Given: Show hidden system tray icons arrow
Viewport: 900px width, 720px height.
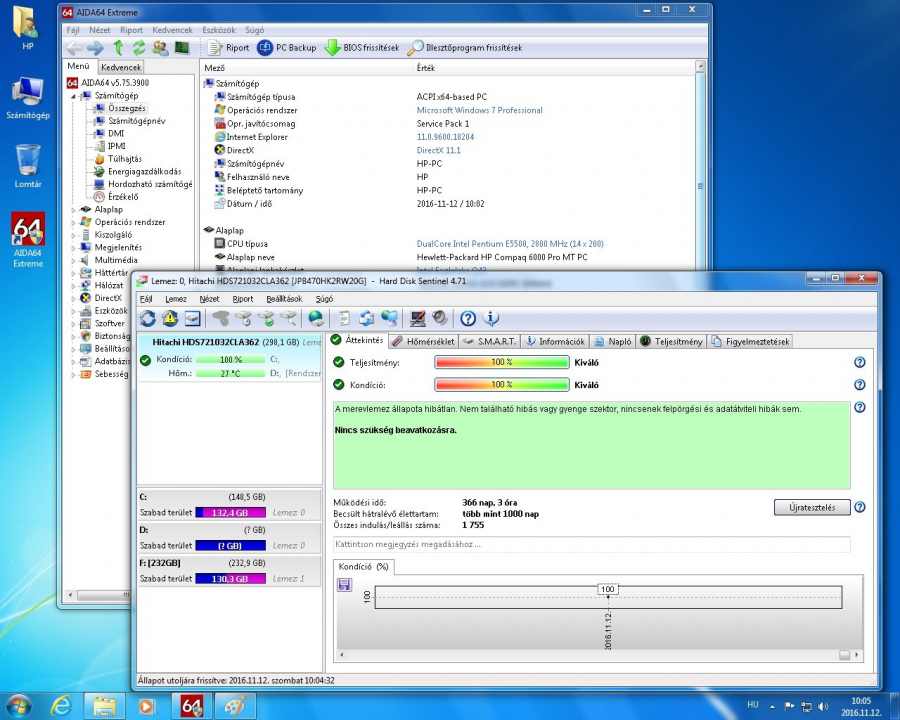Looking at the screenshot, I should coord(772,706).
